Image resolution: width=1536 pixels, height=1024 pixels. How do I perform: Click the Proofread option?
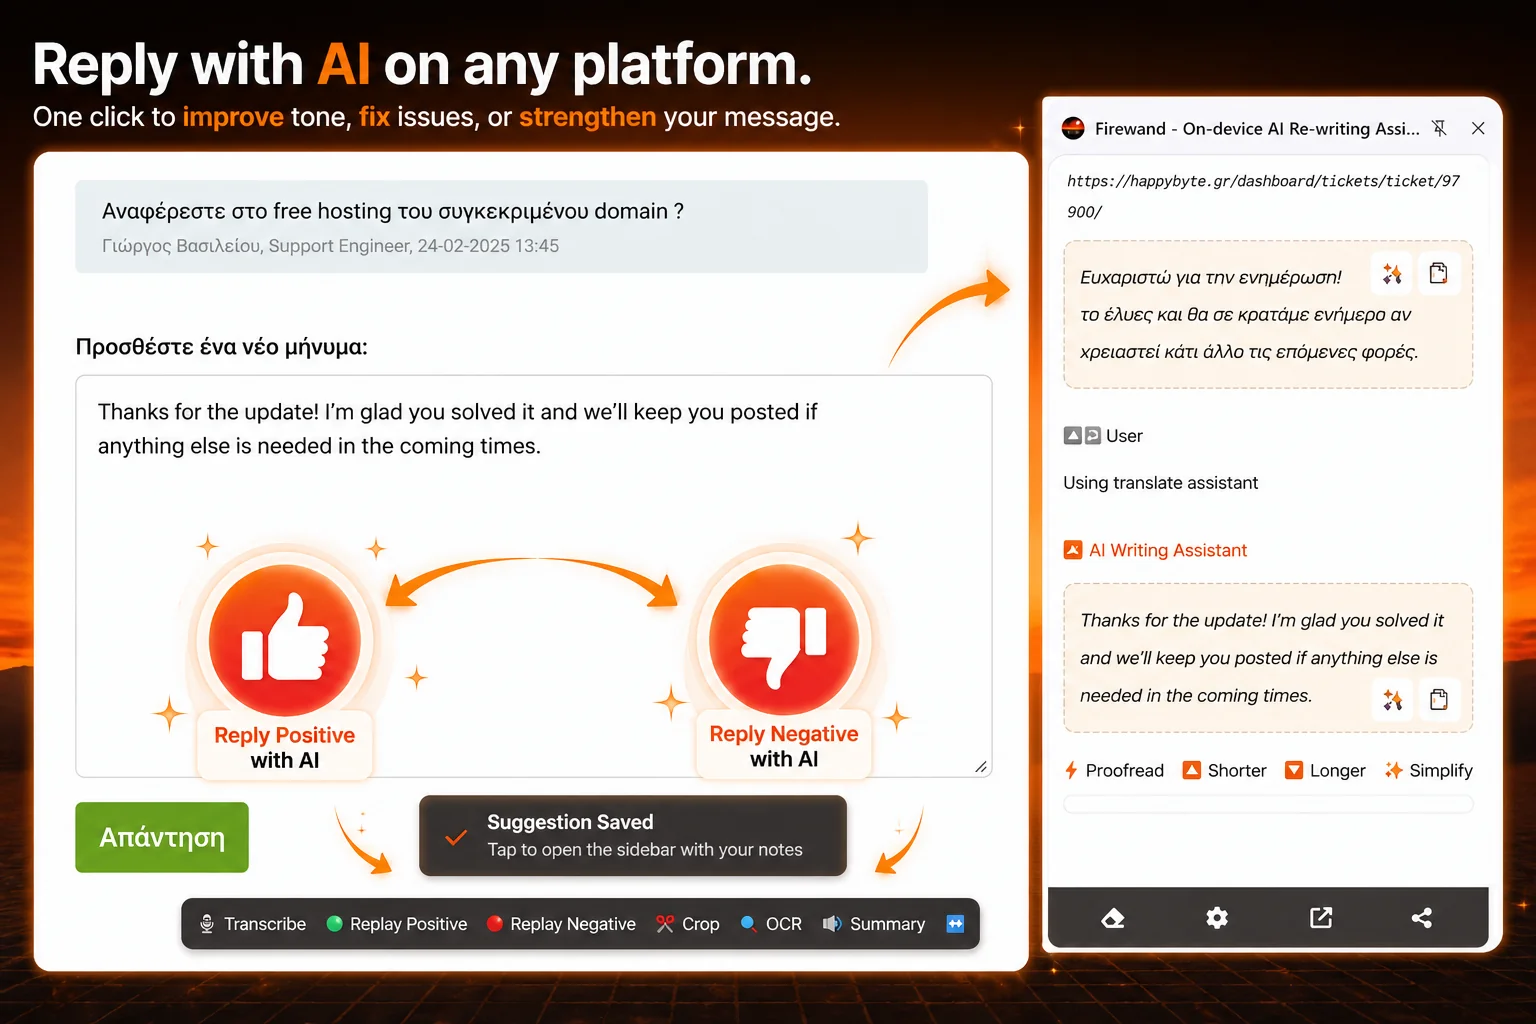1114,770
